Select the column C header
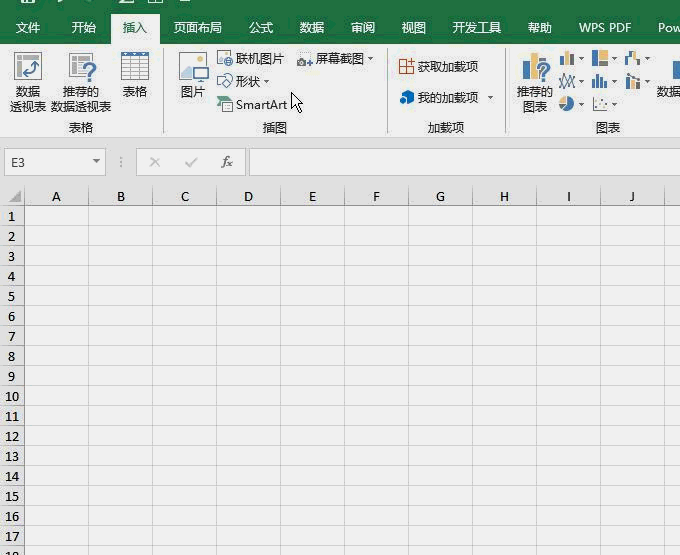This screenshot has width=680, height=555. tap(185, 197)
